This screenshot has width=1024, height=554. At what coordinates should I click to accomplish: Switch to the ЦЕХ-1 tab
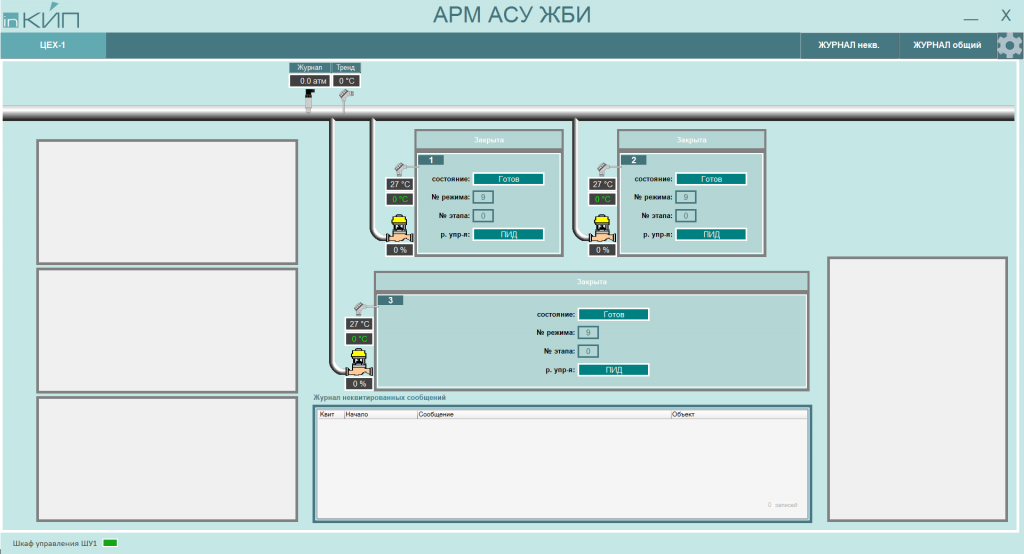point(53,45)
